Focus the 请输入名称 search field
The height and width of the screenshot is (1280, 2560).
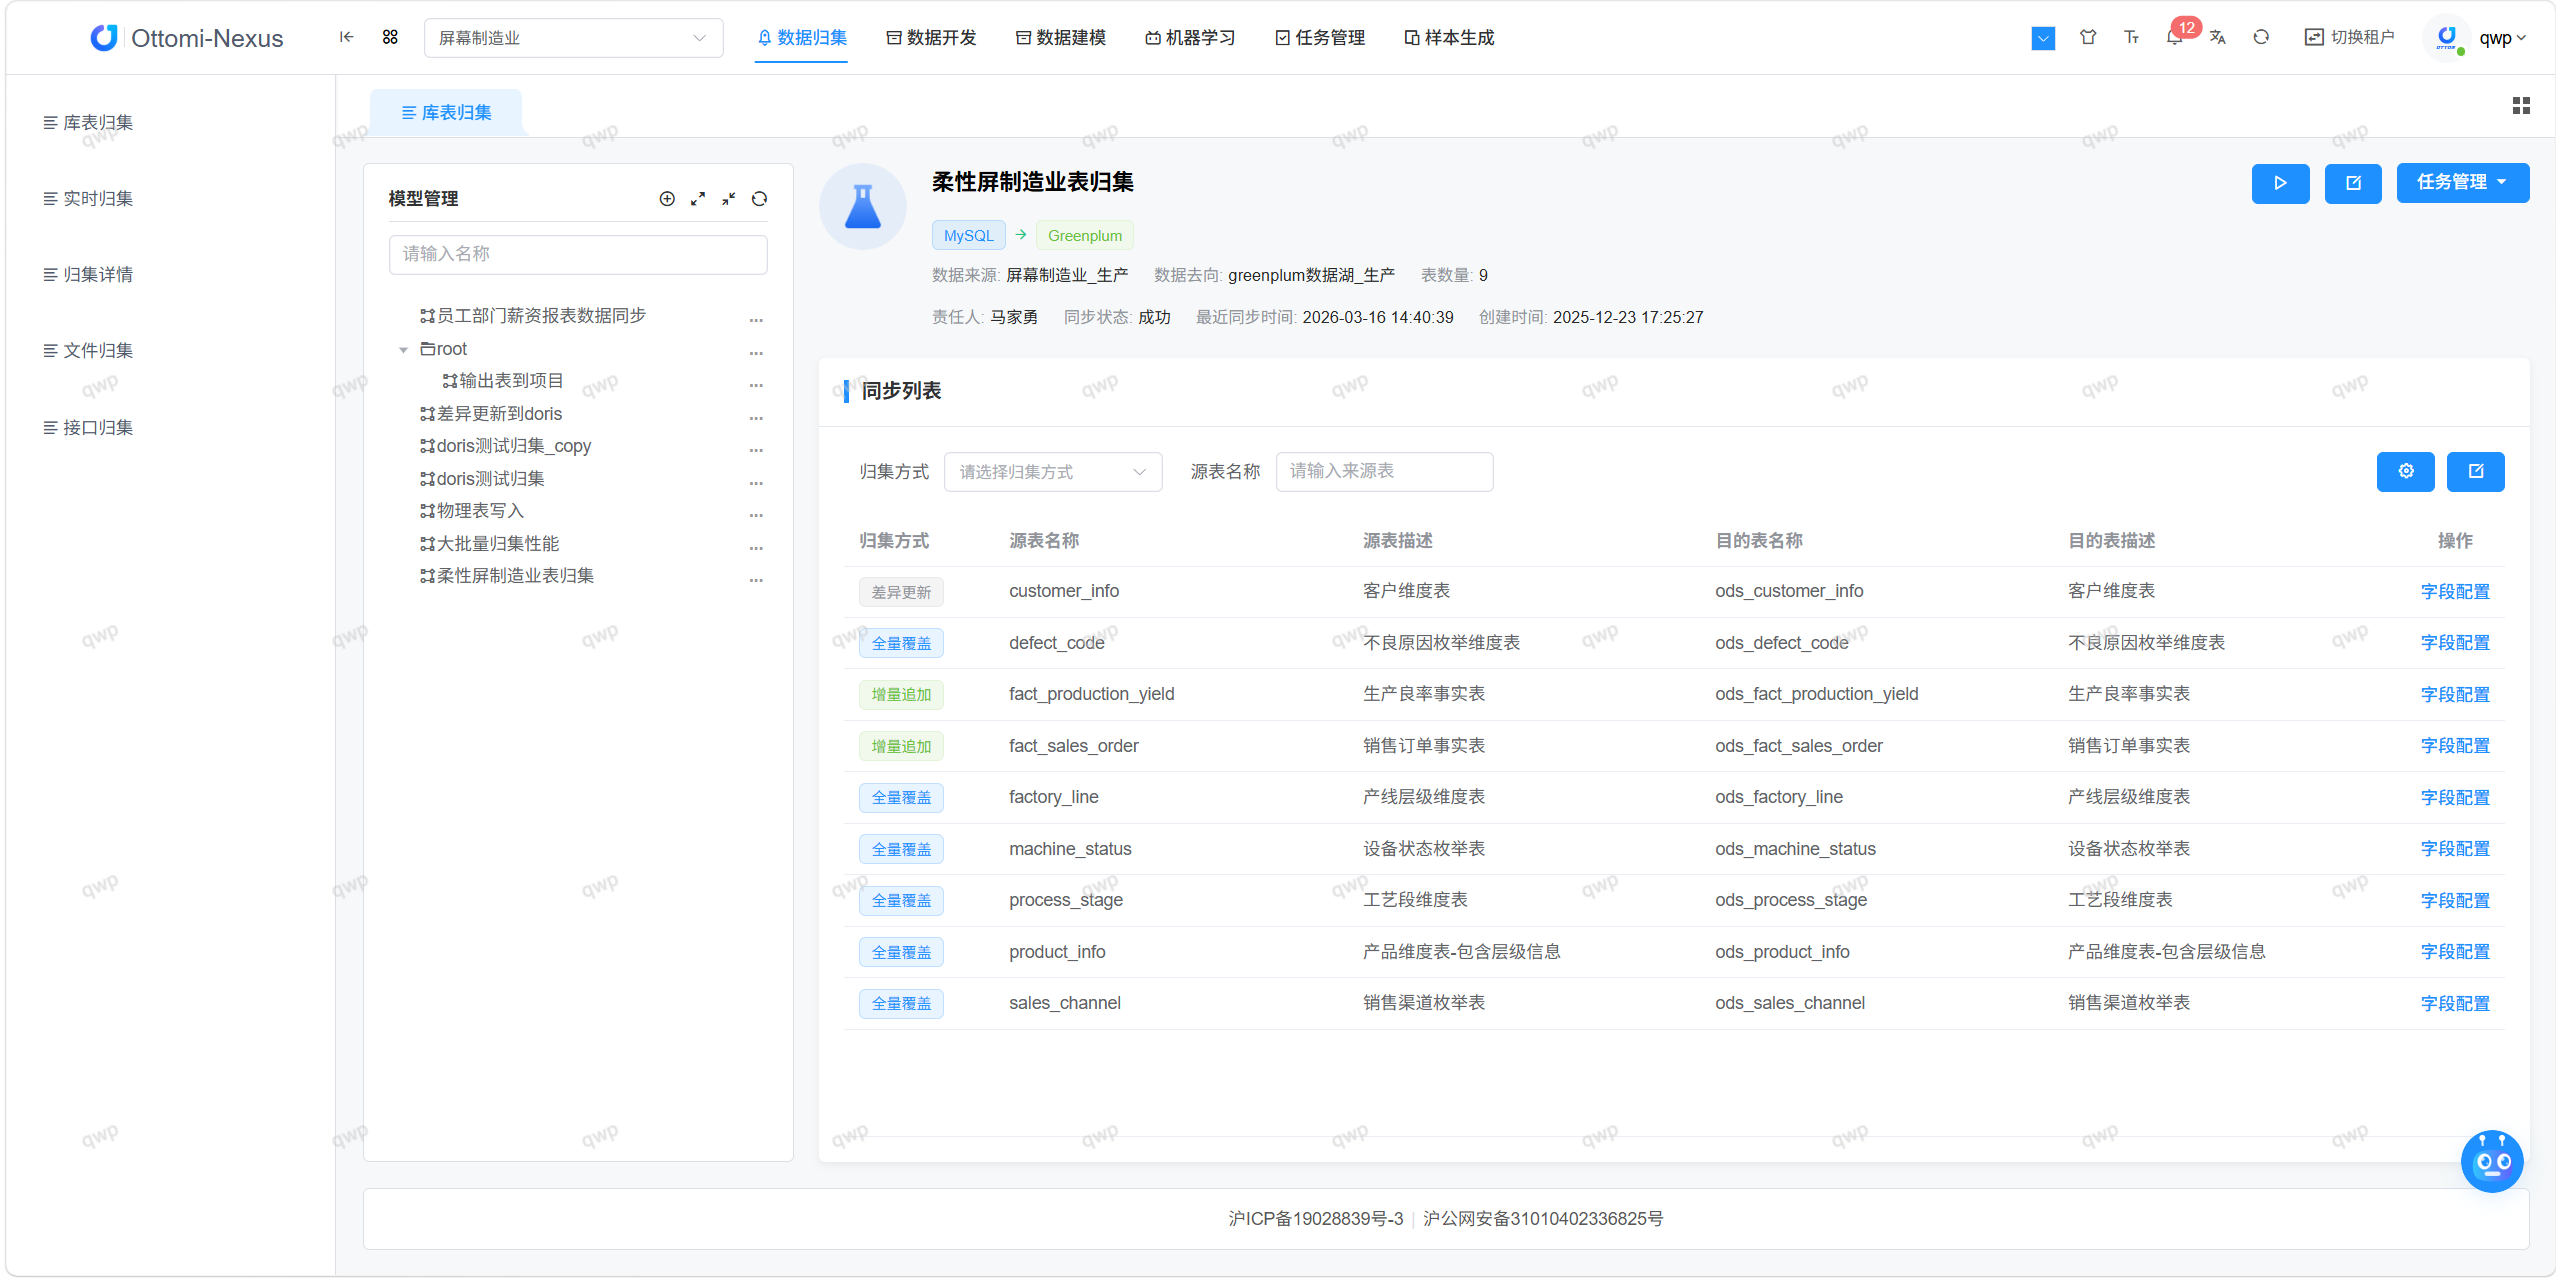pos(578,254)
